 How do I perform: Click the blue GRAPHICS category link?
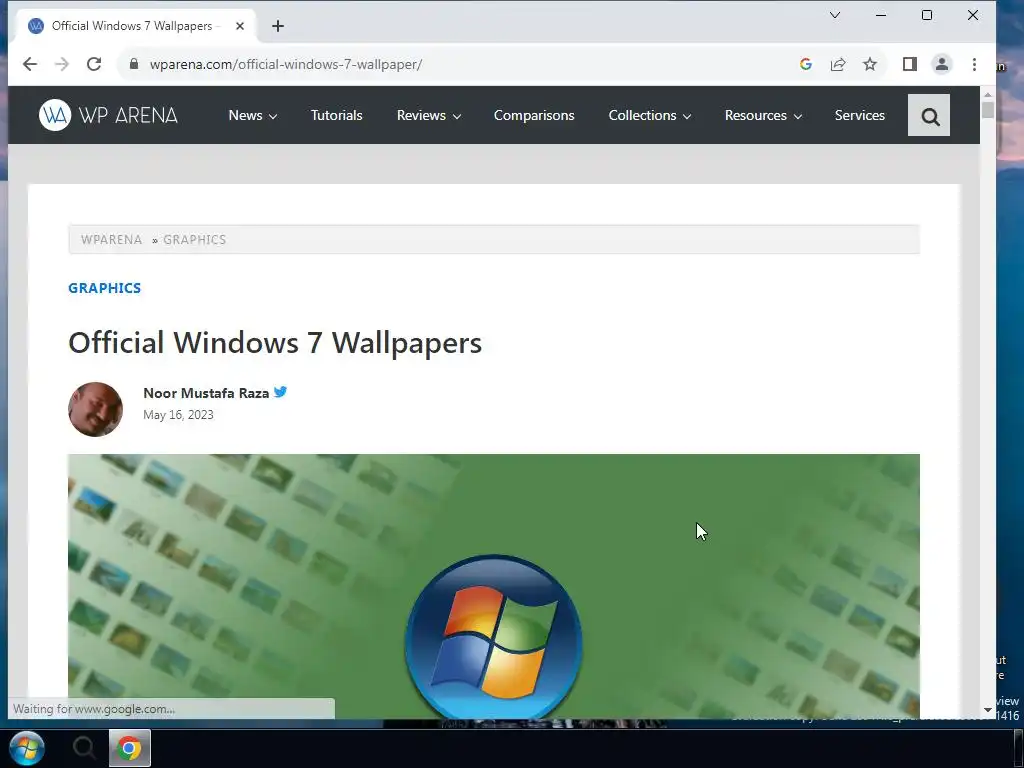(x=104, y=288)
